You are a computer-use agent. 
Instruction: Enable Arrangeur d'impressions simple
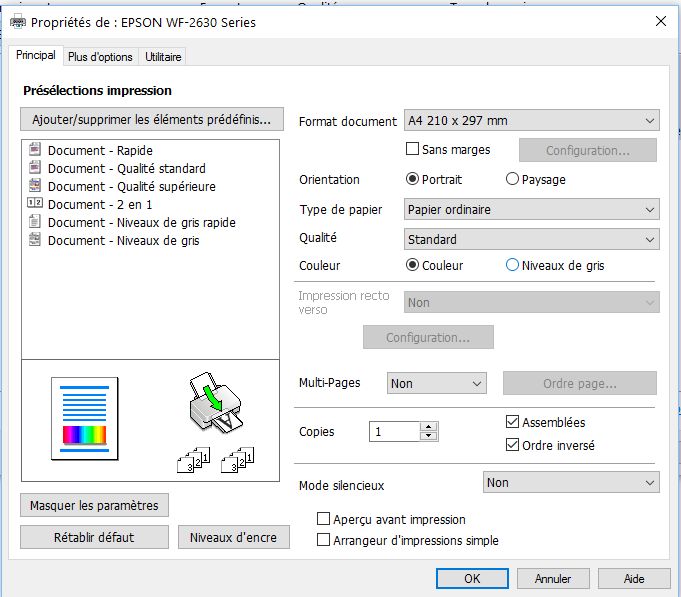[323, 540]
